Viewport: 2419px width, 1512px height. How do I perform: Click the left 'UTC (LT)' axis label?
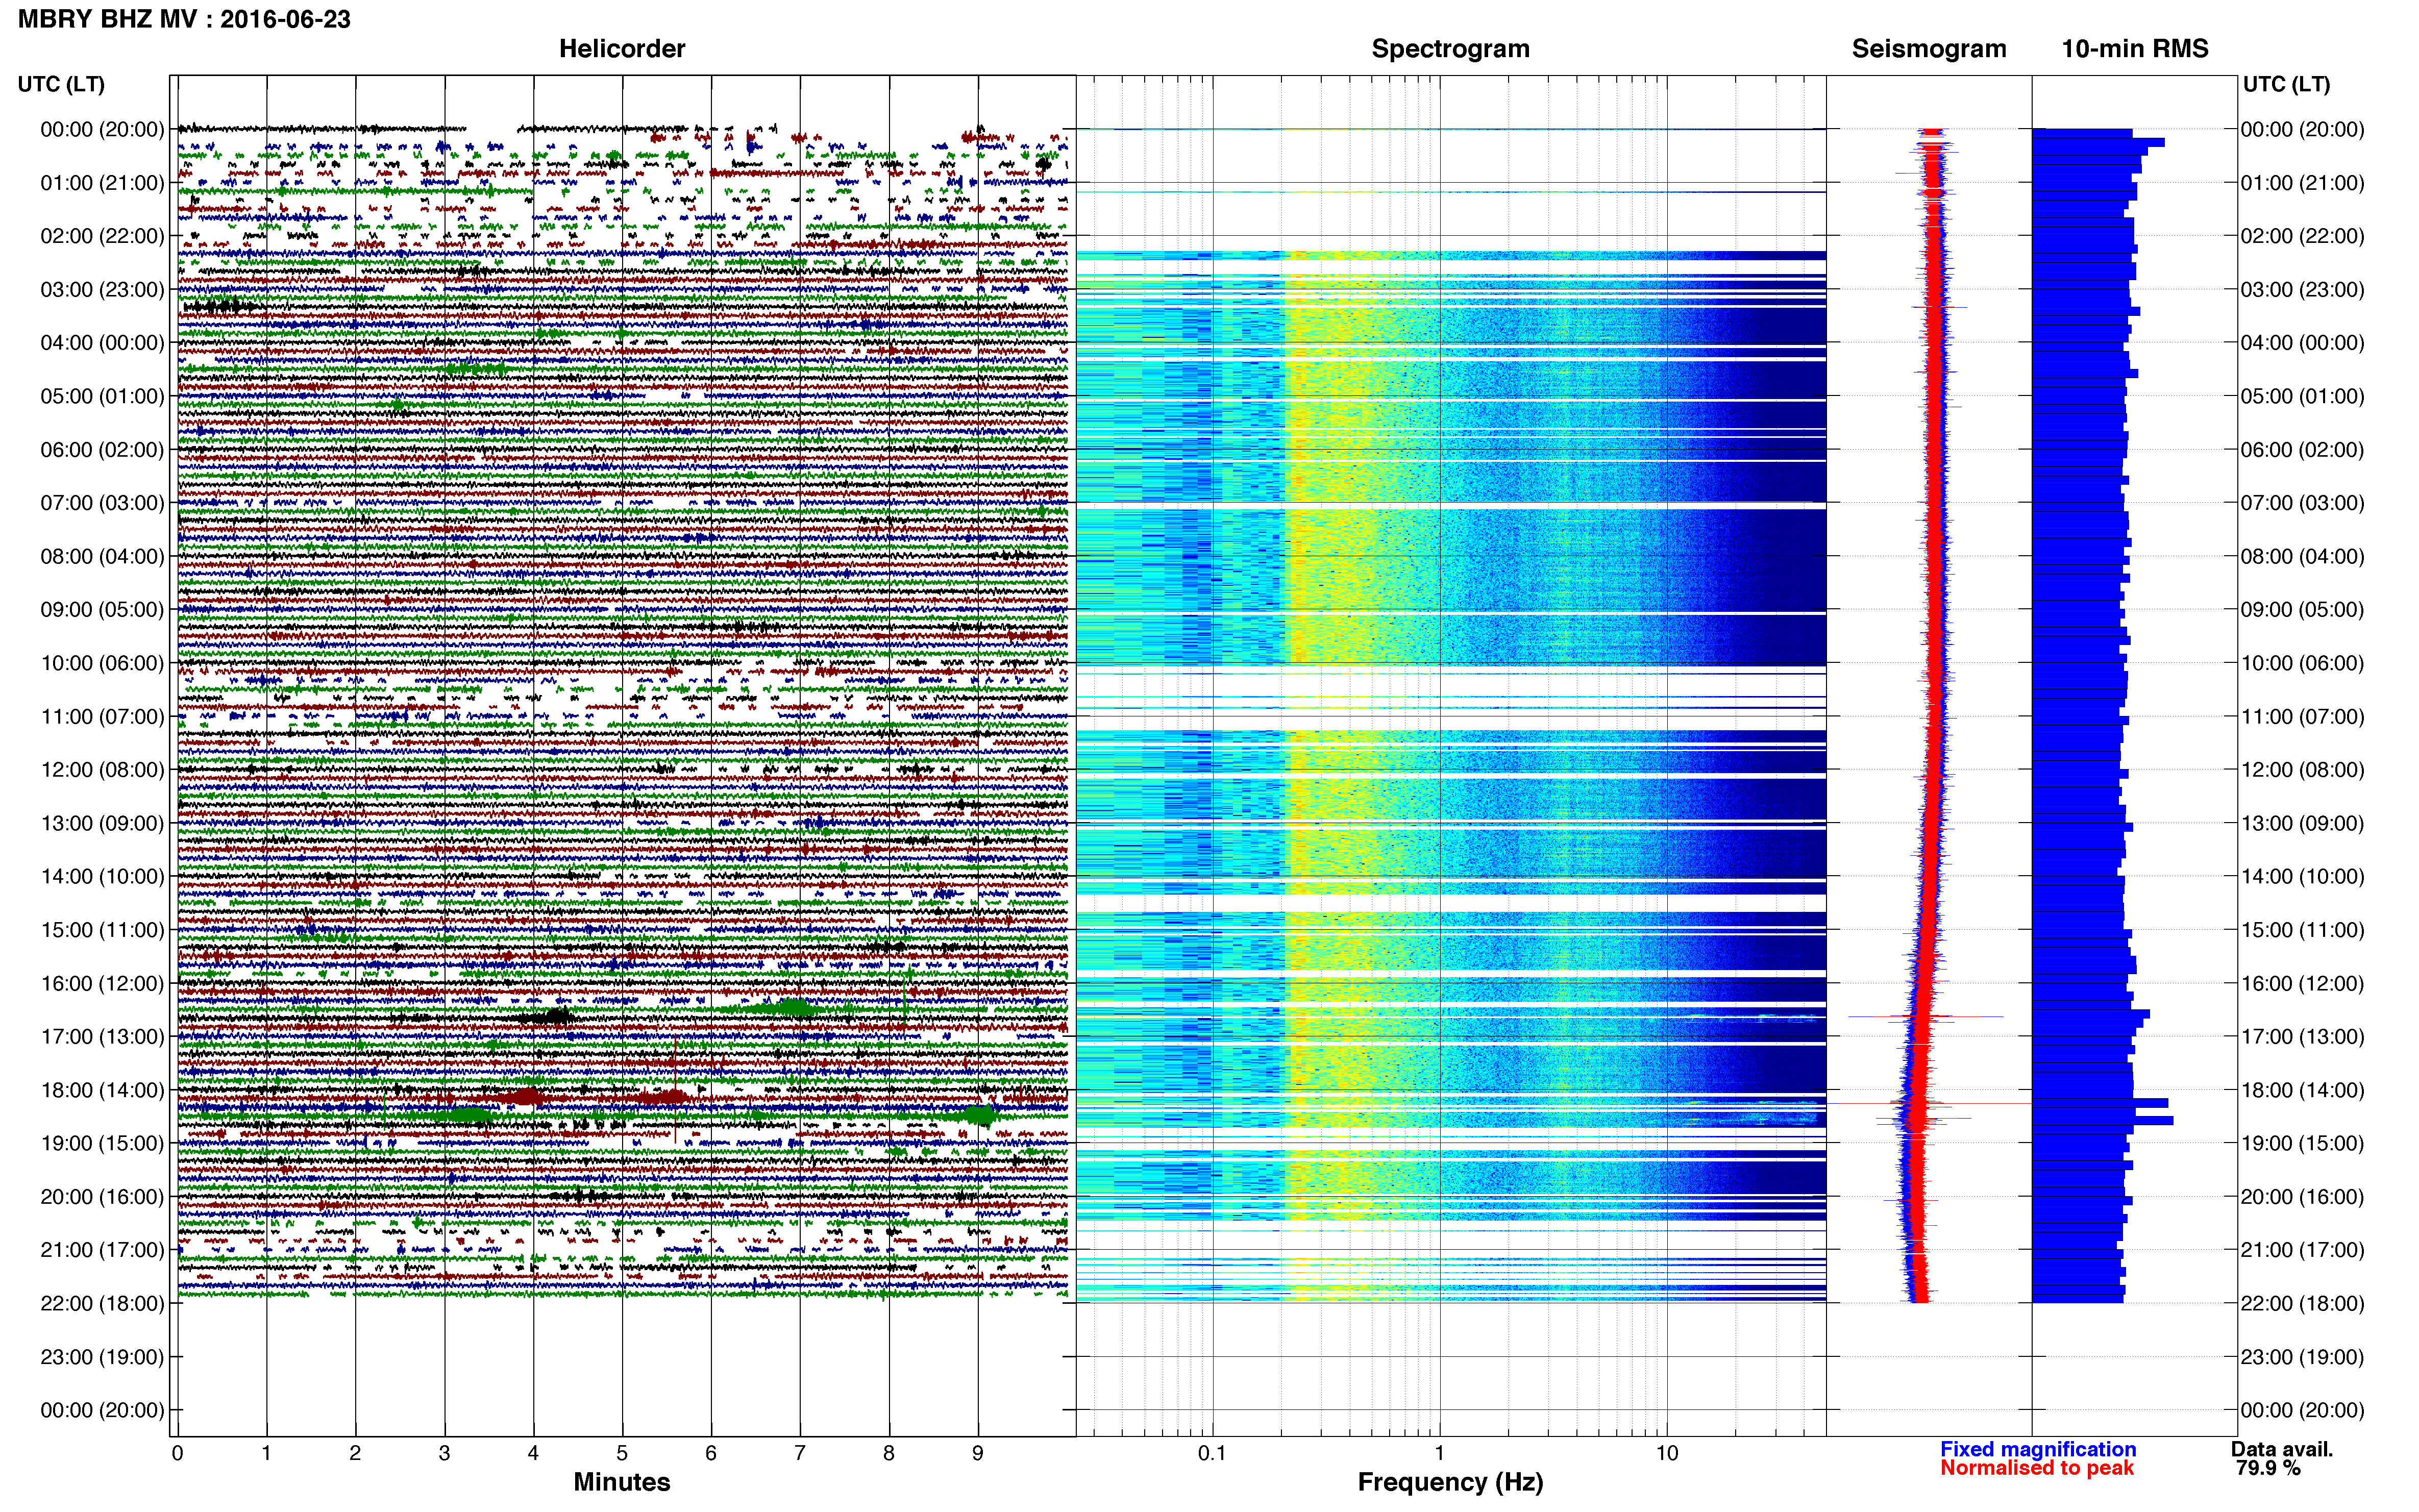point(61,84)
